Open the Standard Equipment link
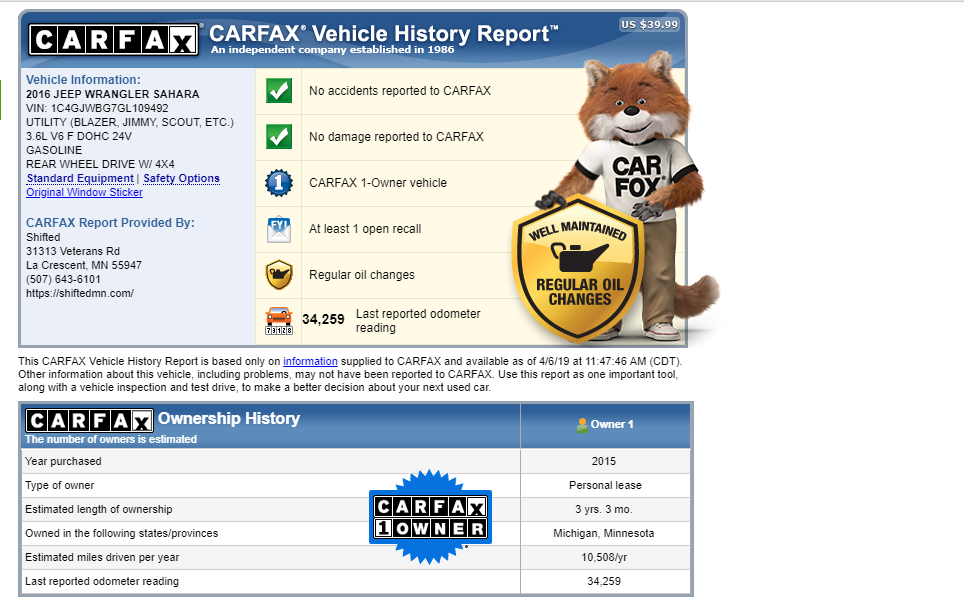964x607 pixels. 80,178
